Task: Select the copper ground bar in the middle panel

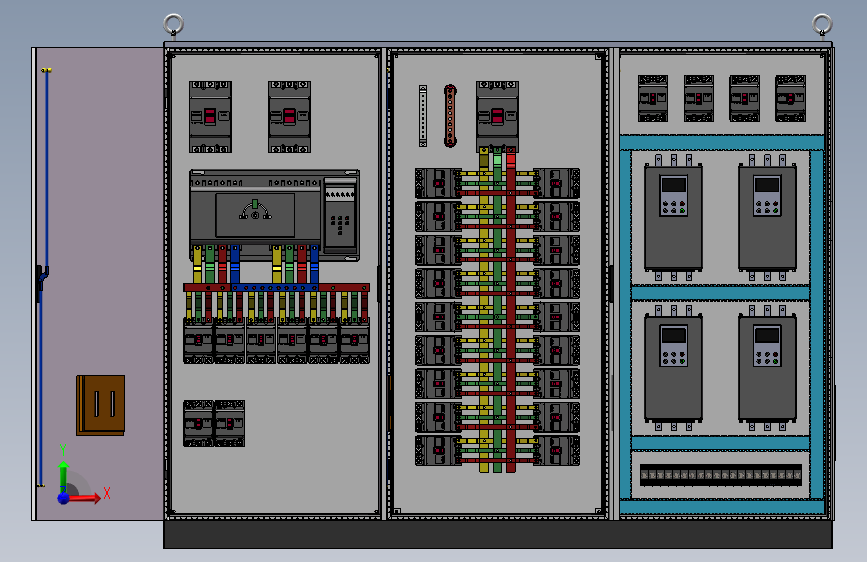Action: point(450,116)
